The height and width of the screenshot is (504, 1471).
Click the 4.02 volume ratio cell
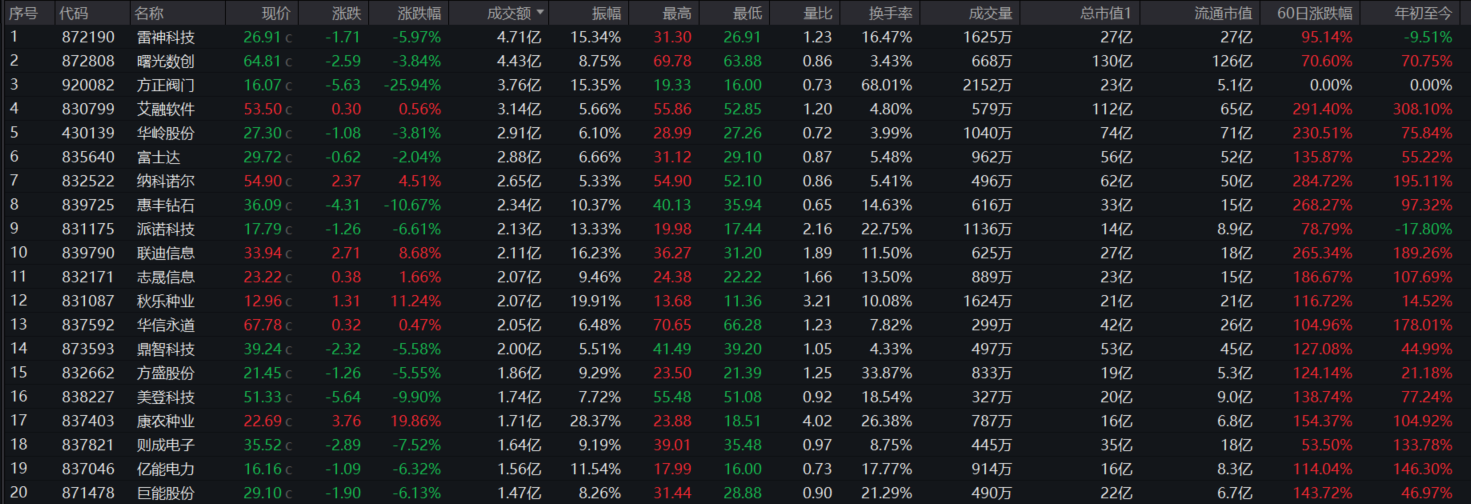click(x=816, y=421)
